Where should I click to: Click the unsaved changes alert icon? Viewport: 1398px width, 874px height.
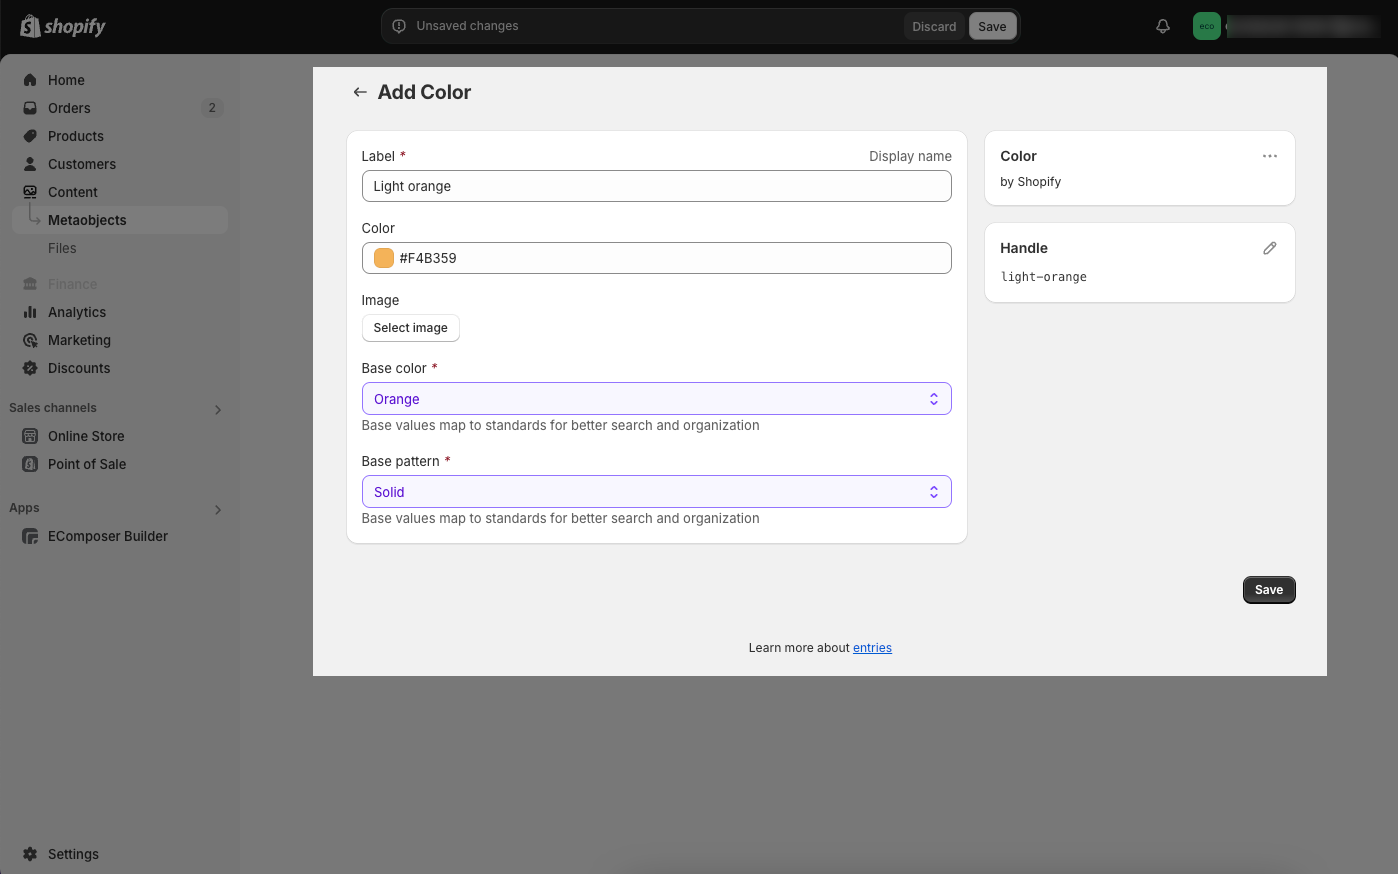pos(399,26)
